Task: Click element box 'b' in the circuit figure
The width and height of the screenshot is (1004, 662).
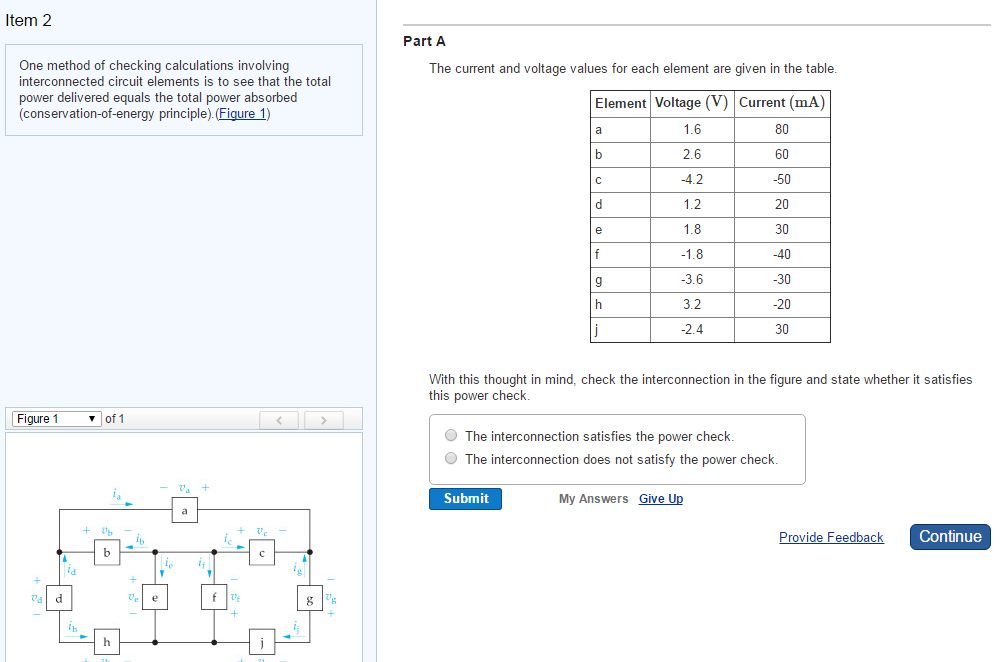Action: 106,552
